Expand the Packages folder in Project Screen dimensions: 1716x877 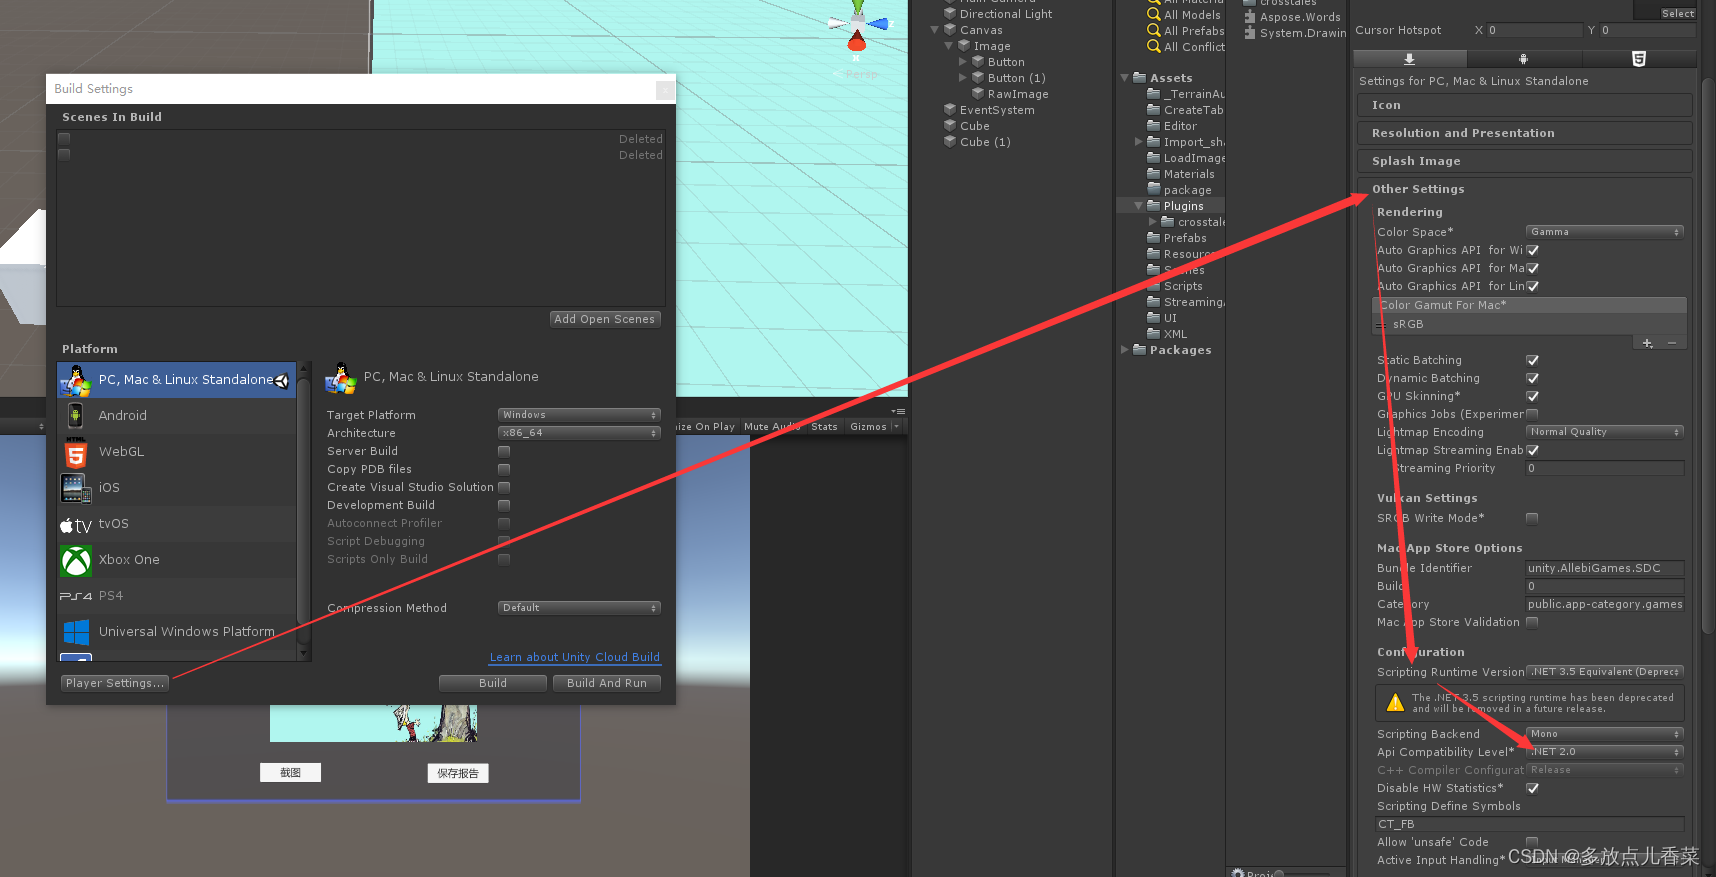pos(1125,350)
